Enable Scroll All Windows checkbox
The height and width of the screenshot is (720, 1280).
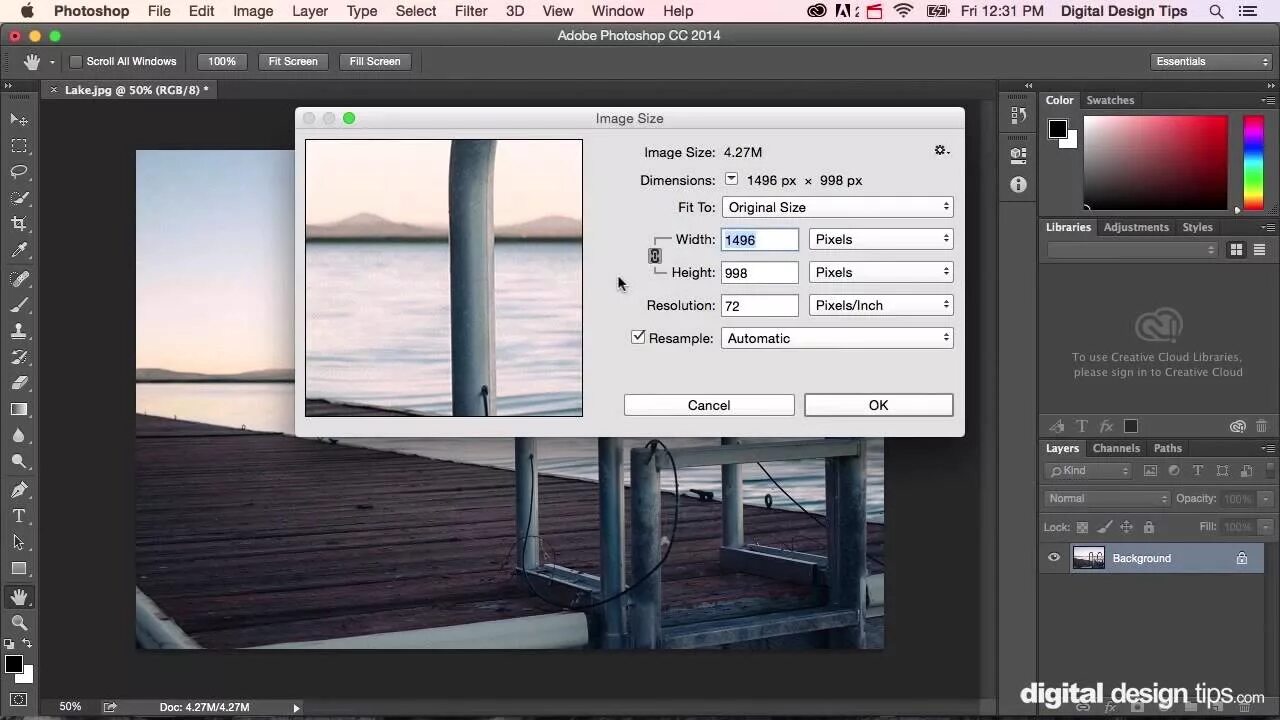point(76,61)
